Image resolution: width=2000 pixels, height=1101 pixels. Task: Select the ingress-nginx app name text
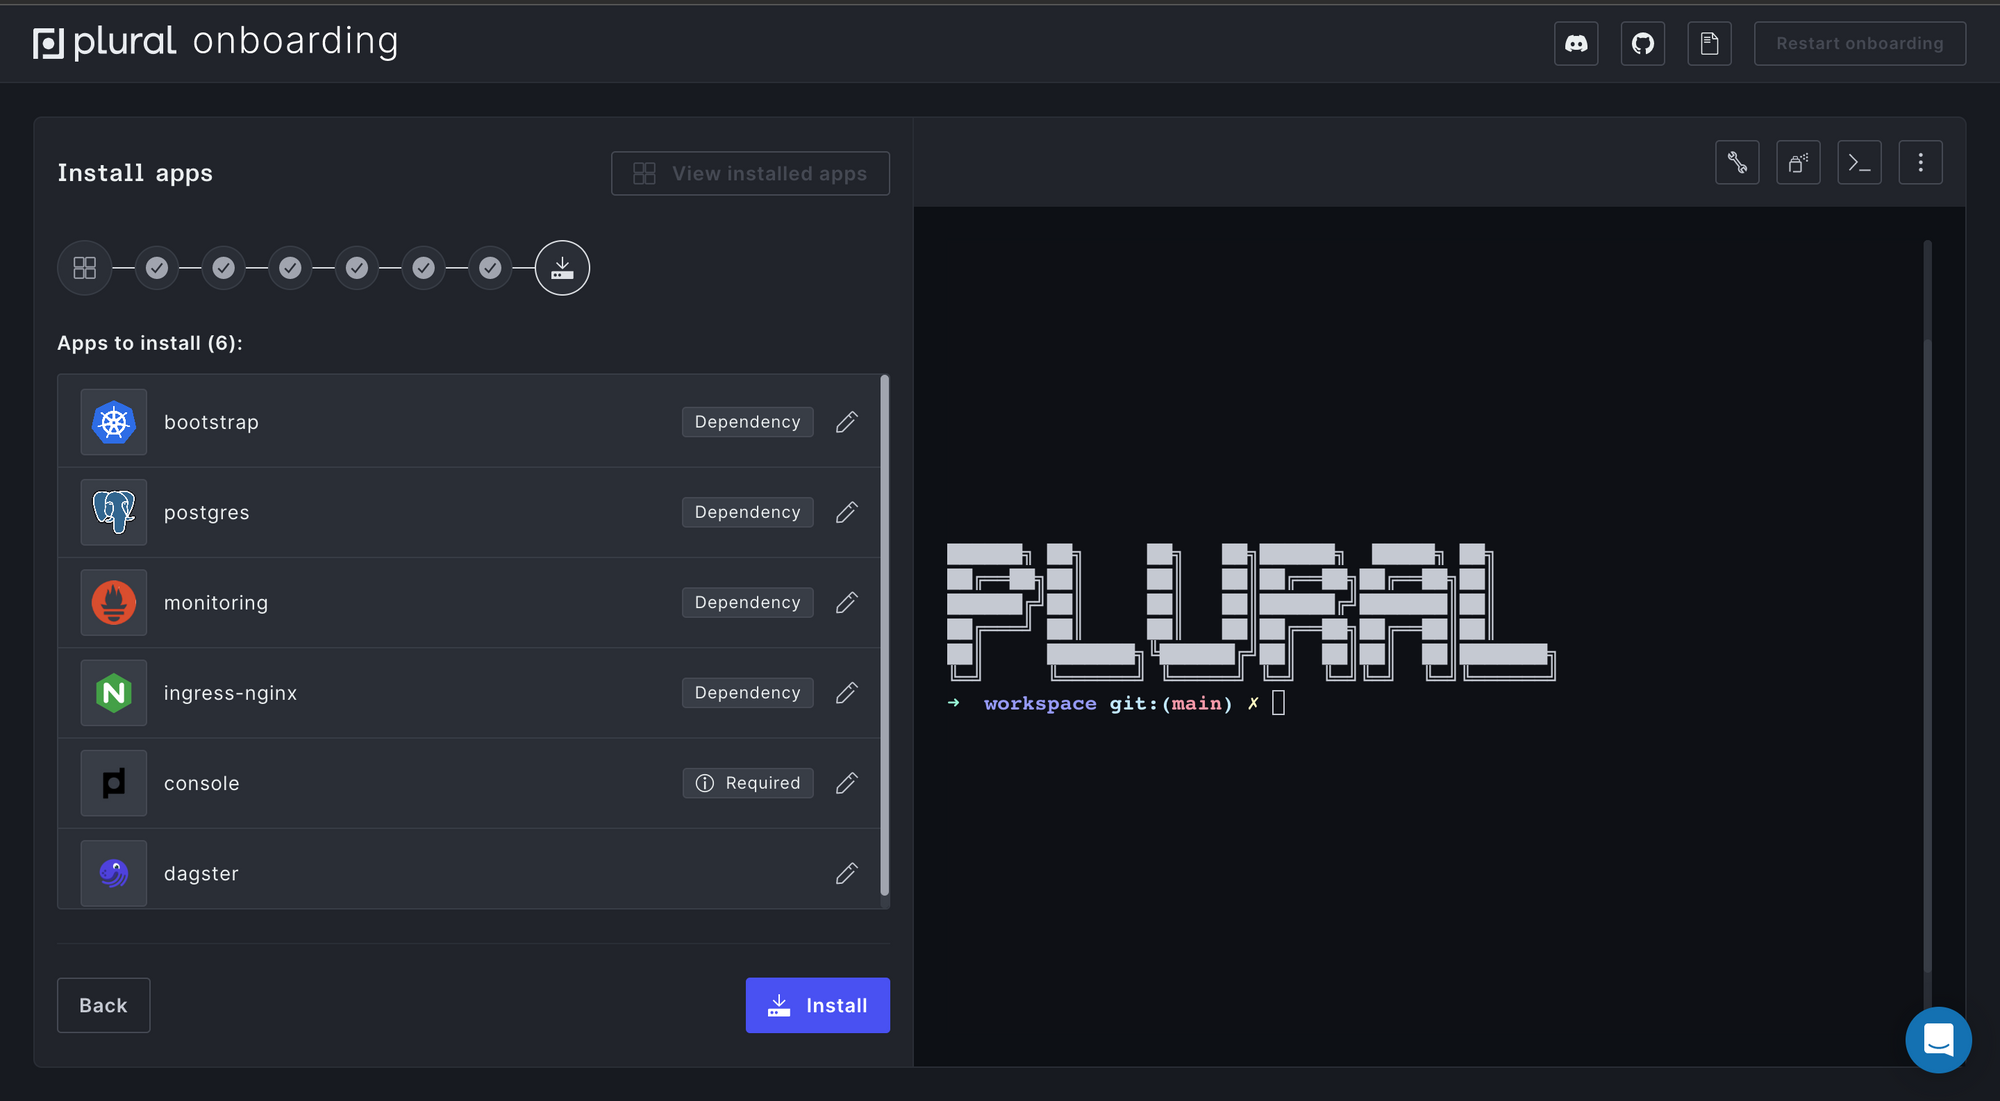click(x=230, y=694)
